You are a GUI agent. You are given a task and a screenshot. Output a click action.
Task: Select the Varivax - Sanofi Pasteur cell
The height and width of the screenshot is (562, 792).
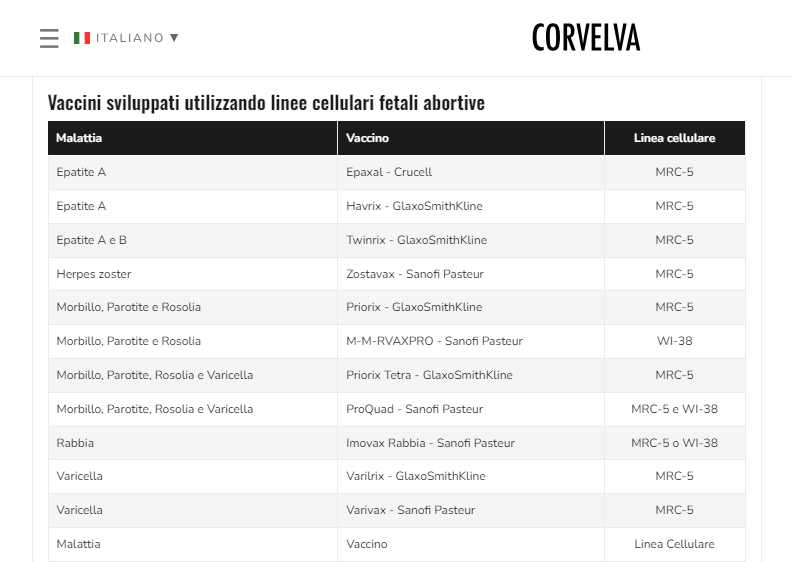pyautogui.click(x=471, y=510)
